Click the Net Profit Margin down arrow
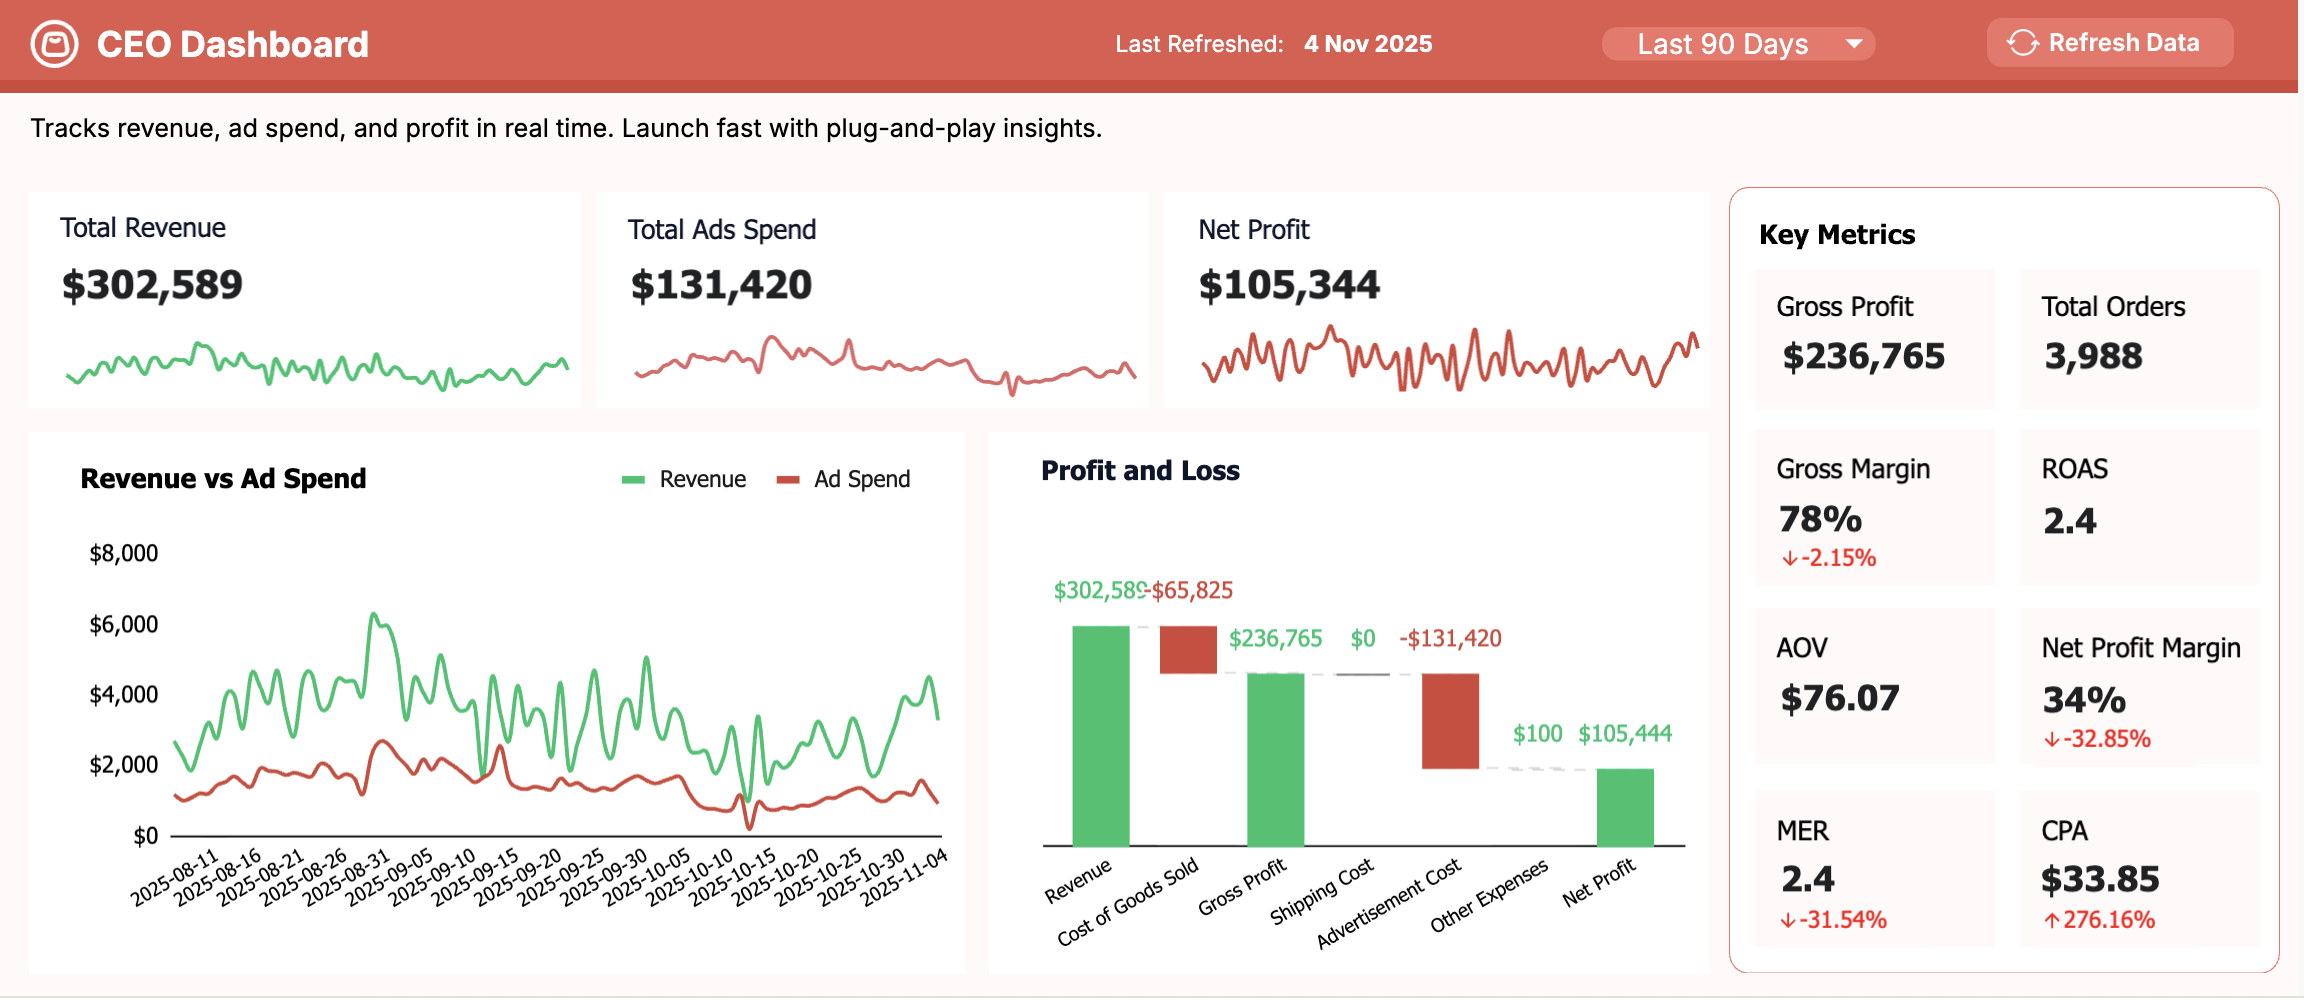This screenshot has width=2304, height=1000. (x=2051, y=740)
